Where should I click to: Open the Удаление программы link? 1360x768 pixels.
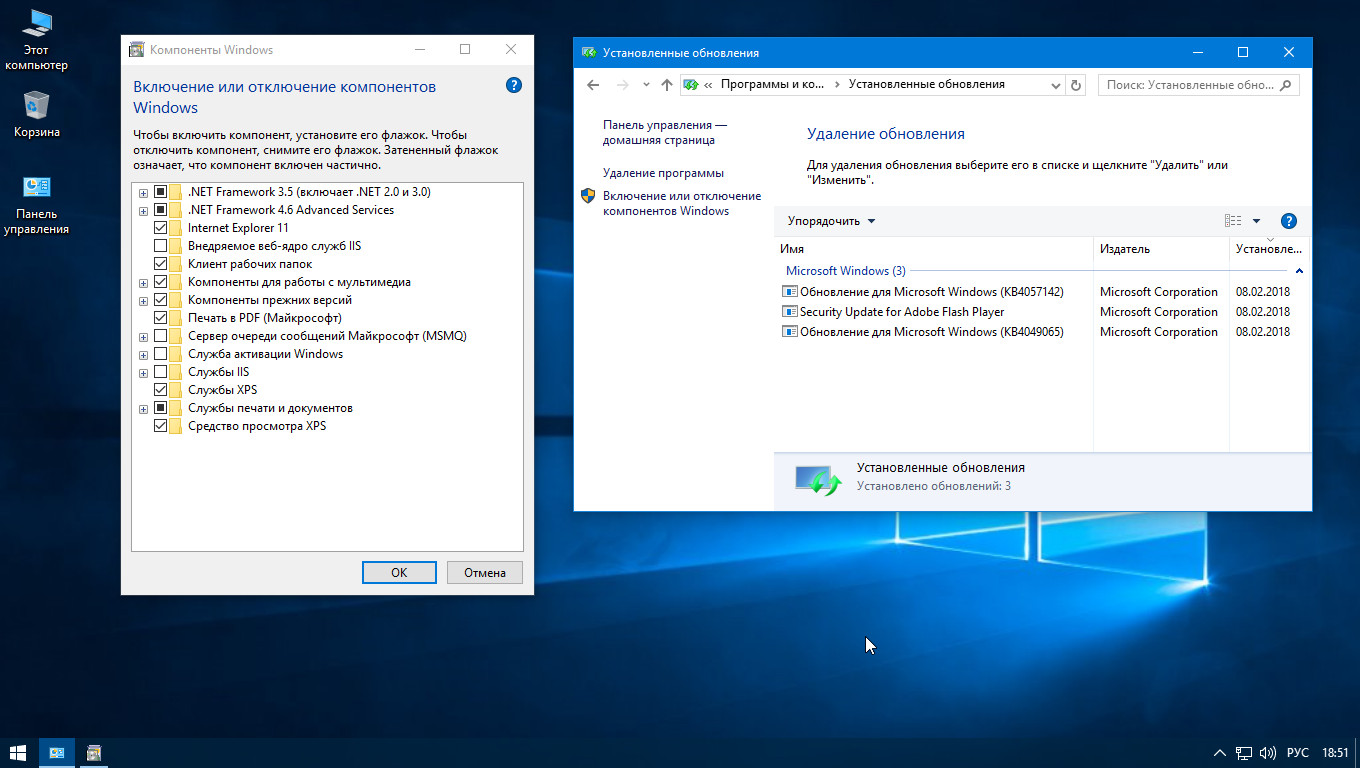tap(663, 173)
